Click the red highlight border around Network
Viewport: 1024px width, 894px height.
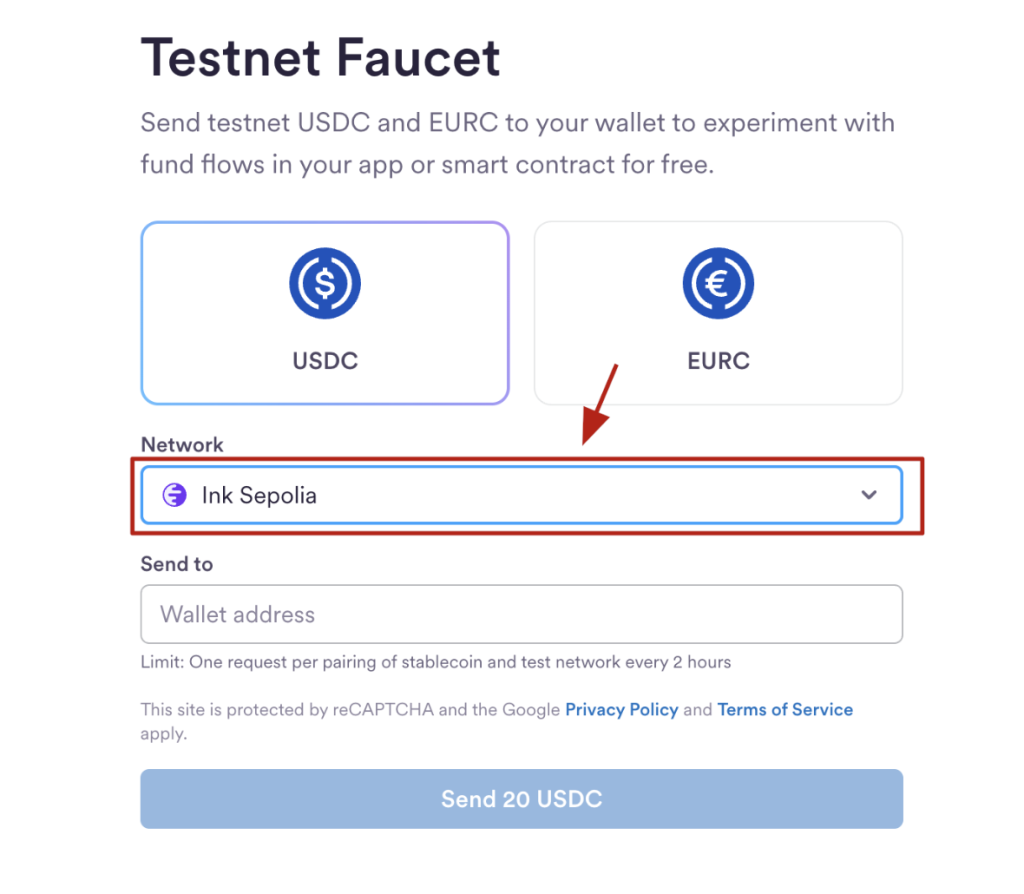(x=921, y=495)
